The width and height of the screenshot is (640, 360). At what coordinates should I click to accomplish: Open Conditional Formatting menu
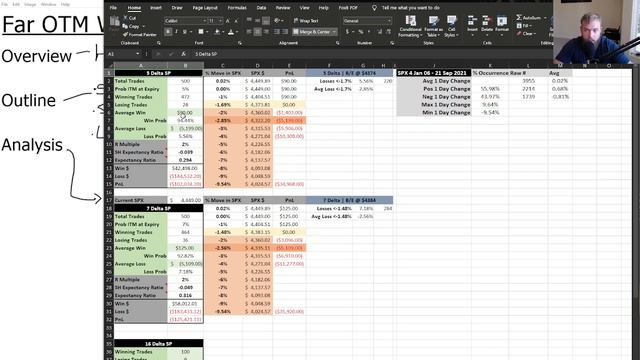(410, 27)
